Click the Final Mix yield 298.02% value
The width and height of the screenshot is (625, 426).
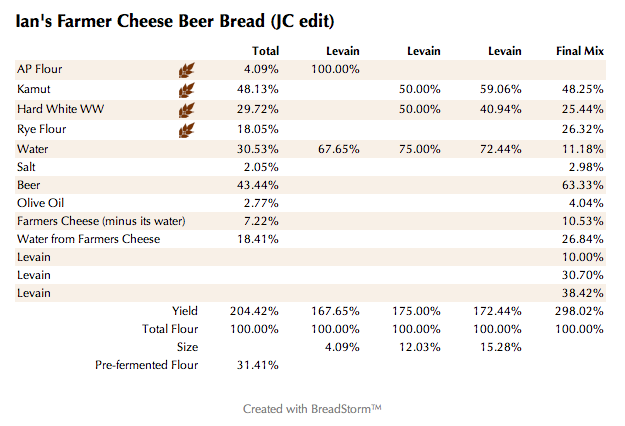tap(580, 311)
